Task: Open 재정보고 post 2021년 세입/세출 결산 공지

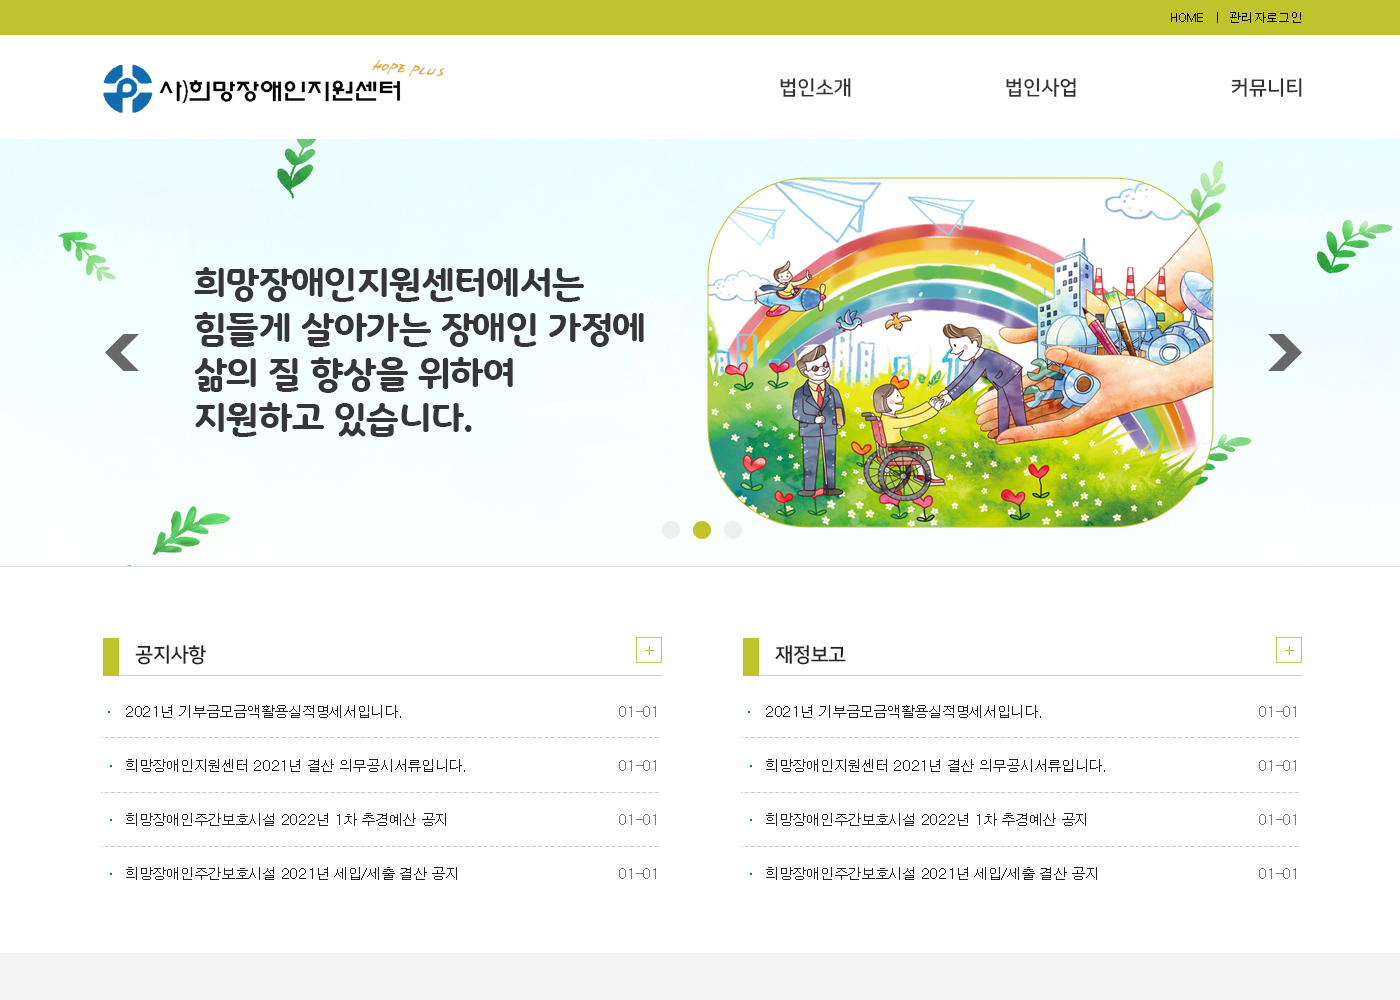Action: (931, 874)
